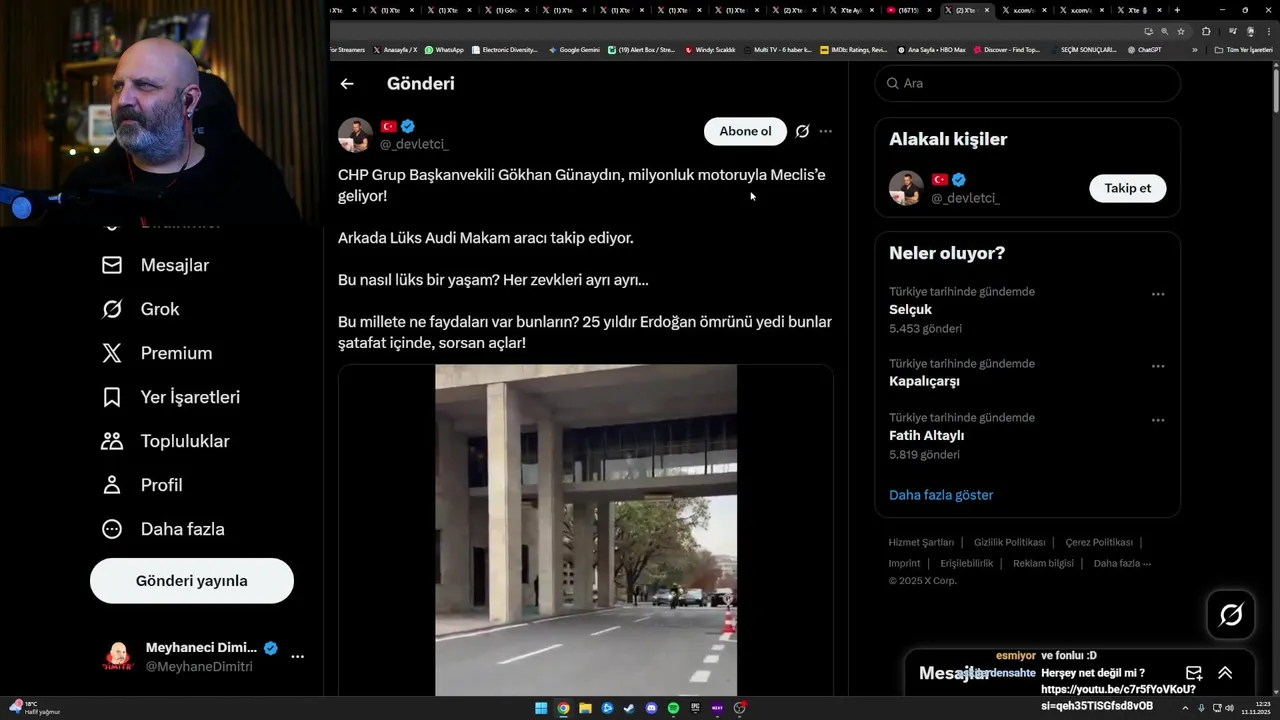1280x720 pixels.
Task: Expand the Mesajlar drawer with double chevron
Action: click(1225, 673)
